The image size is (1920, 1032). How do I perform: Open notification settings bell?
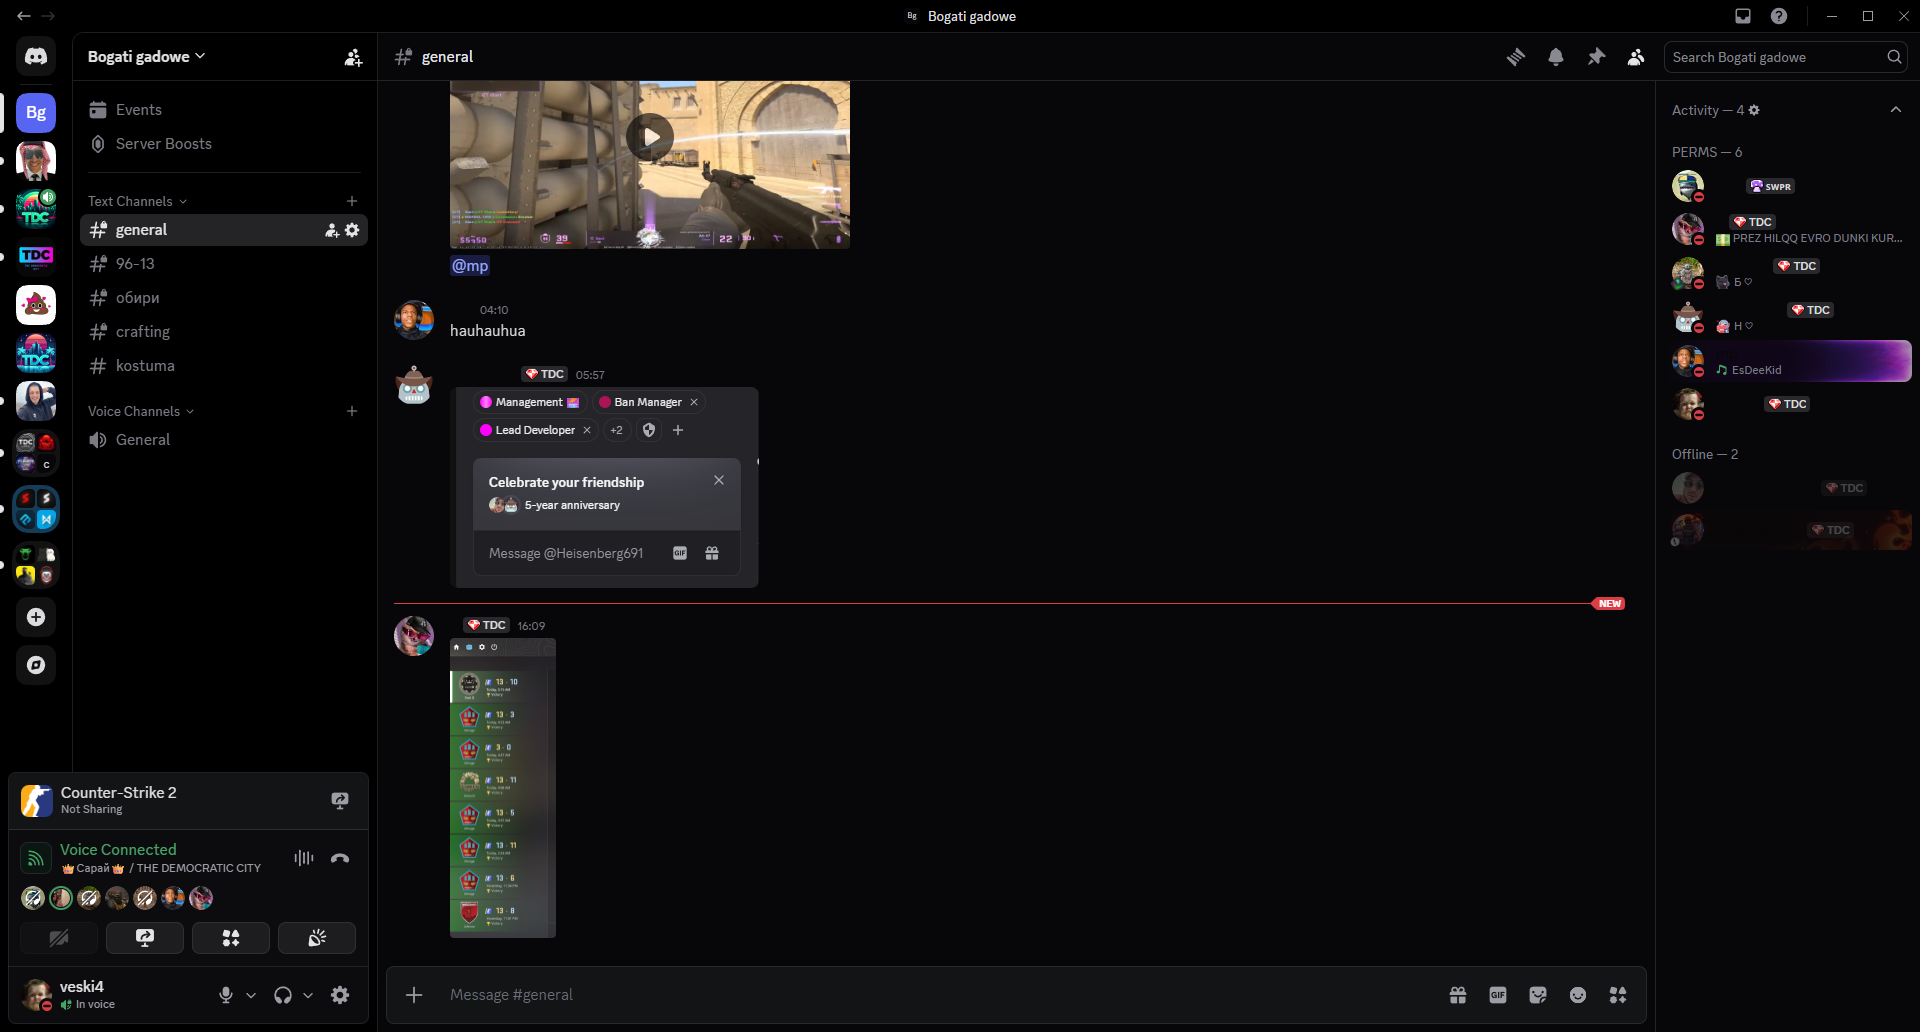(1556, 57)
